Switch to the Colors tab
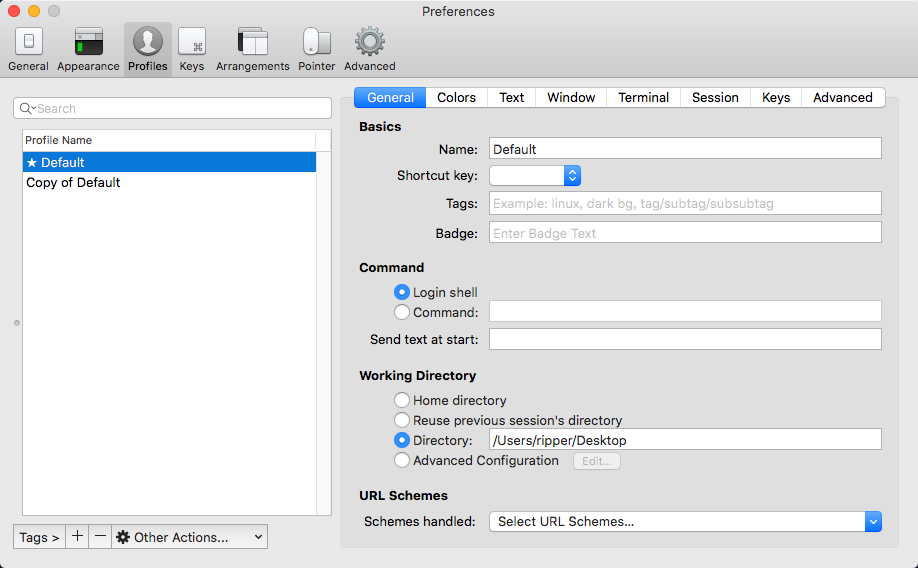Screen dimensions: 918x568 456,97
